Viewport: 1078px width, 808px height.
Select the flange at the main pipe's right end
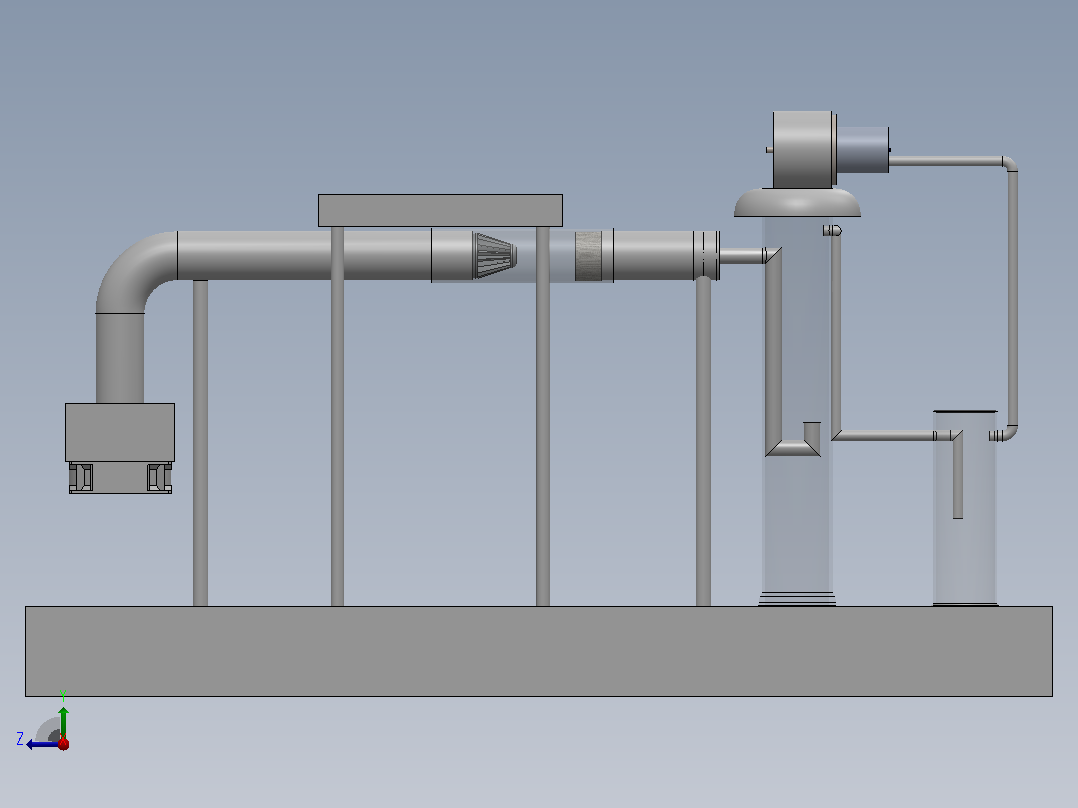pos(707,256)
